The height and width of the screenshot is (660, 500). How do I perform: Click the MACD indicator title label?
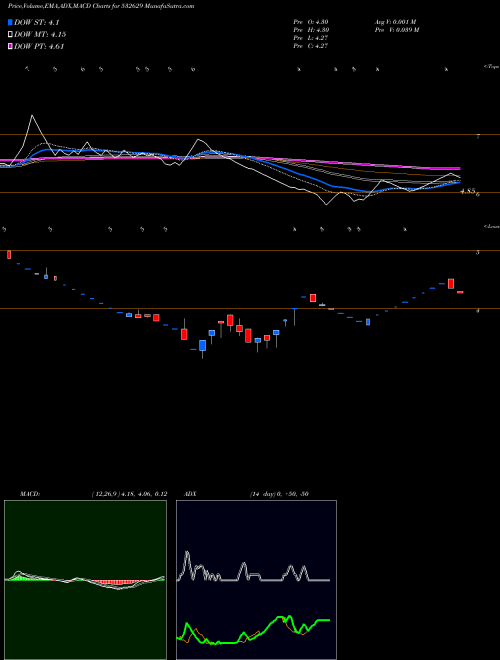tap(29, 494)
